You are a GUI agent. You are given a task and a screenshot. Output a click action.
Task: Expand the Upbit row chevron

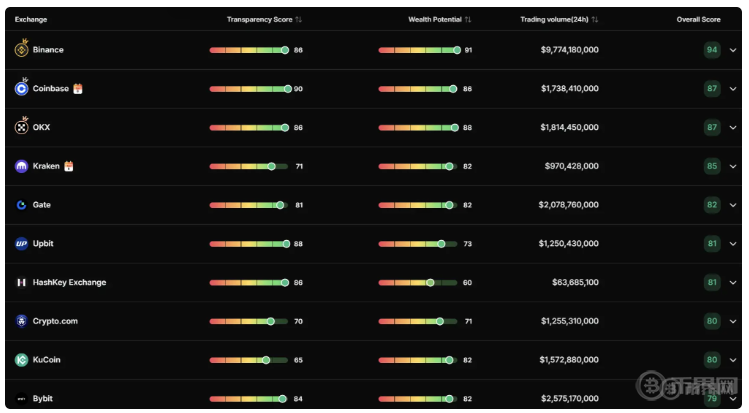tap(733, 244)
